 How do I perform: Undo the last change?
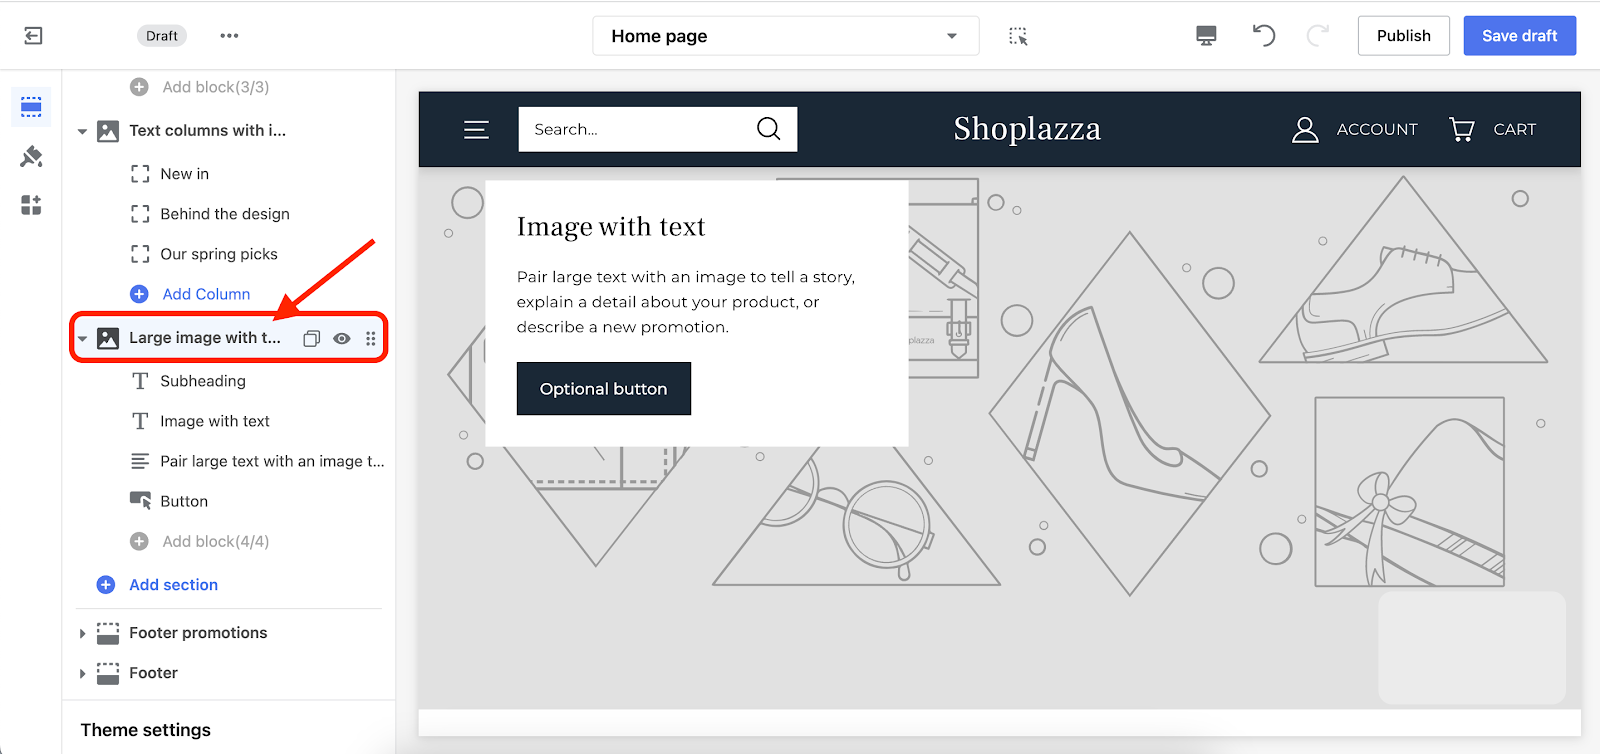tap(1264, 36)
